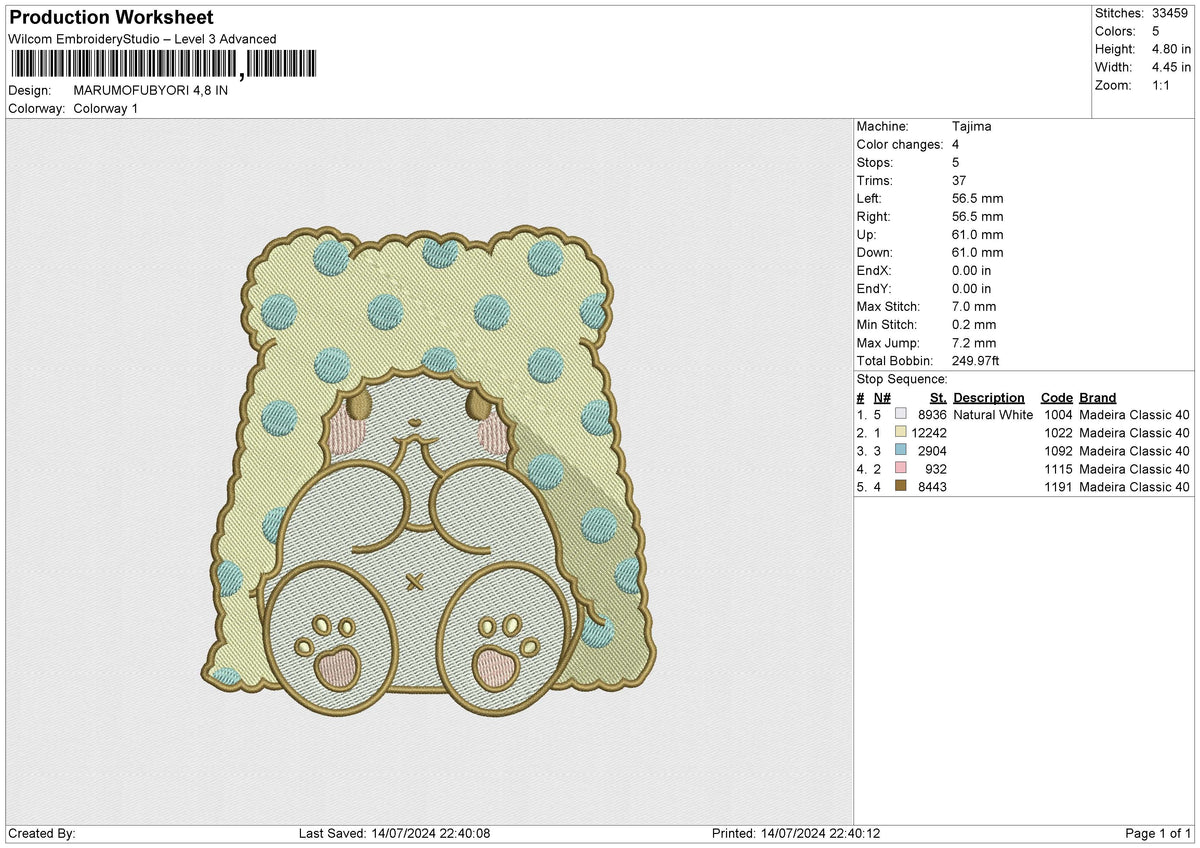Click the 'Stops:' value '5'
Viewport: 1200px width, 848px height.
click(x=956, y=163)
